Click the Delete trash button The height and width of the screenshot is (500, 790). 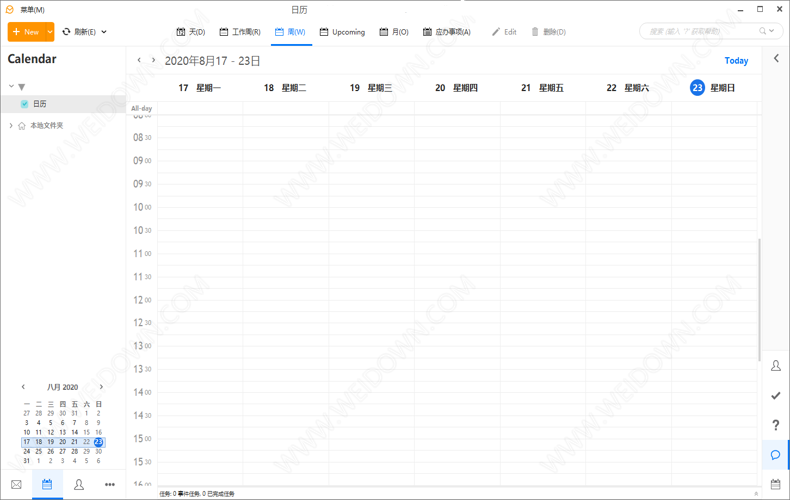(x=549, y=32)
